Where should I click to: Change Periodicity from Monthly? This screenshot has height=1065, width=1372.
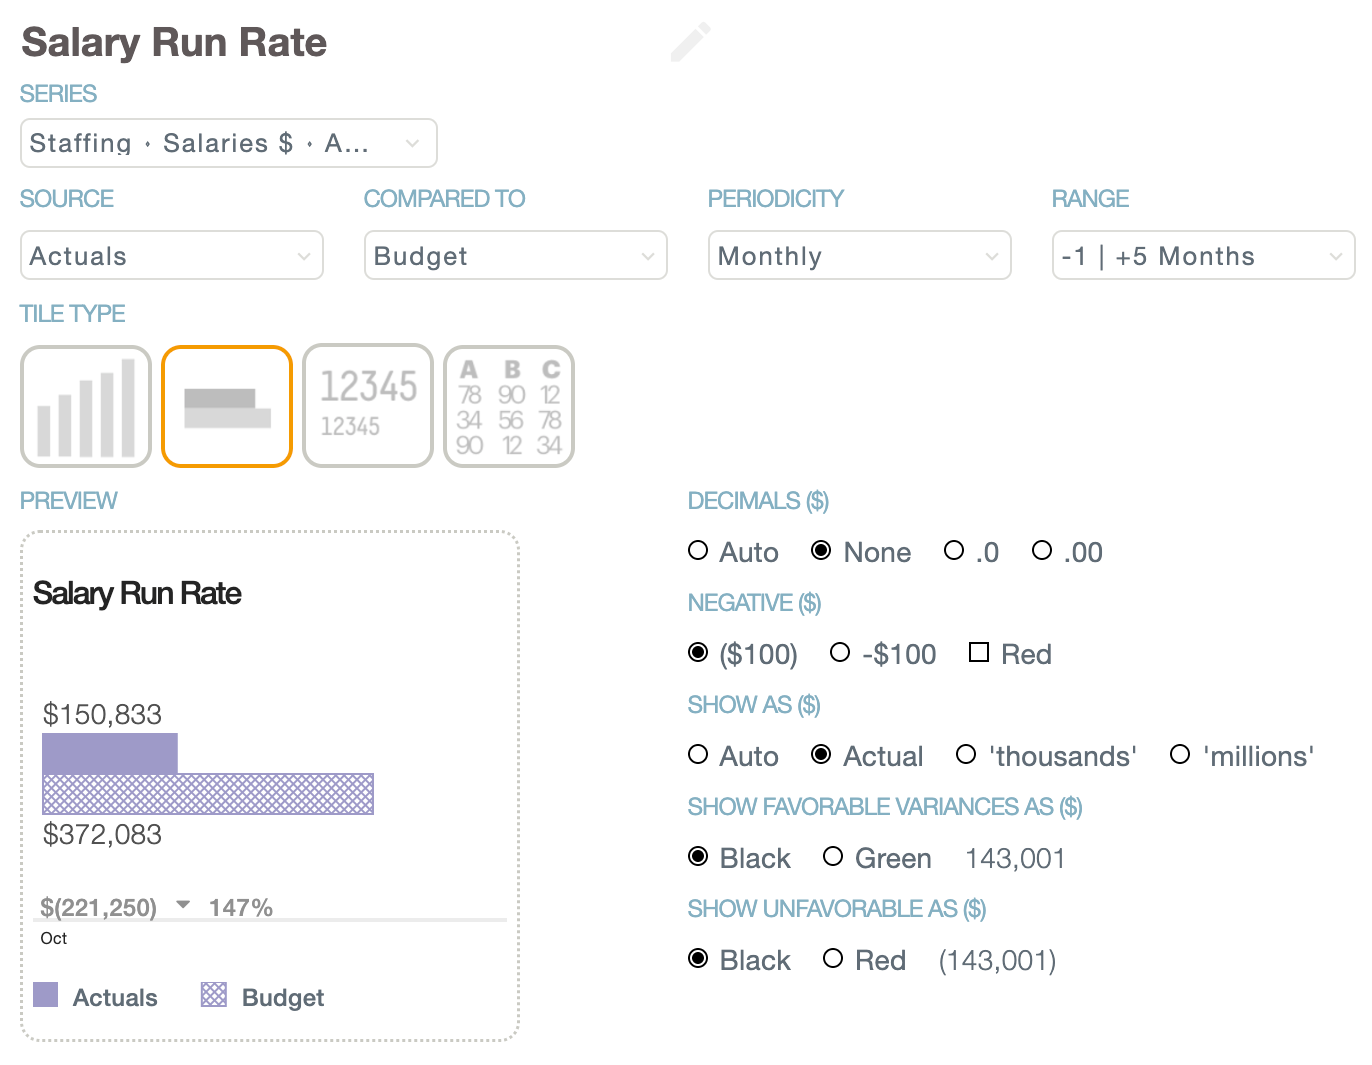coord(860,256)
